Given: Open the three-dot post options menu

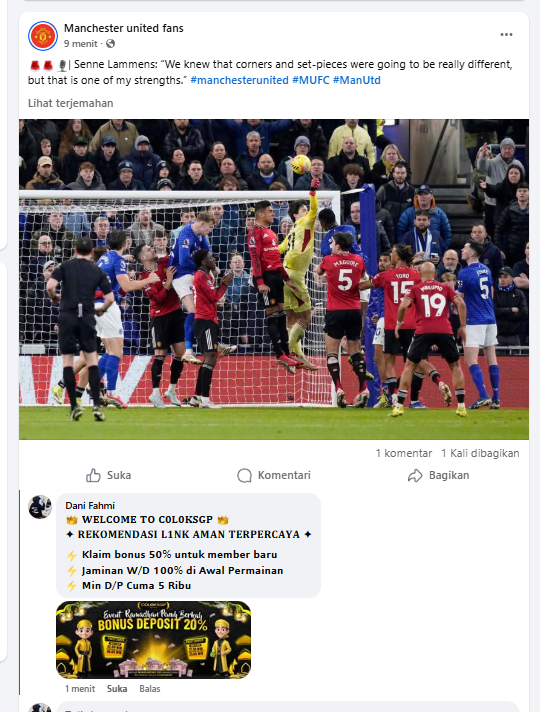Looking at the screenshot, I should coord(506,35).
